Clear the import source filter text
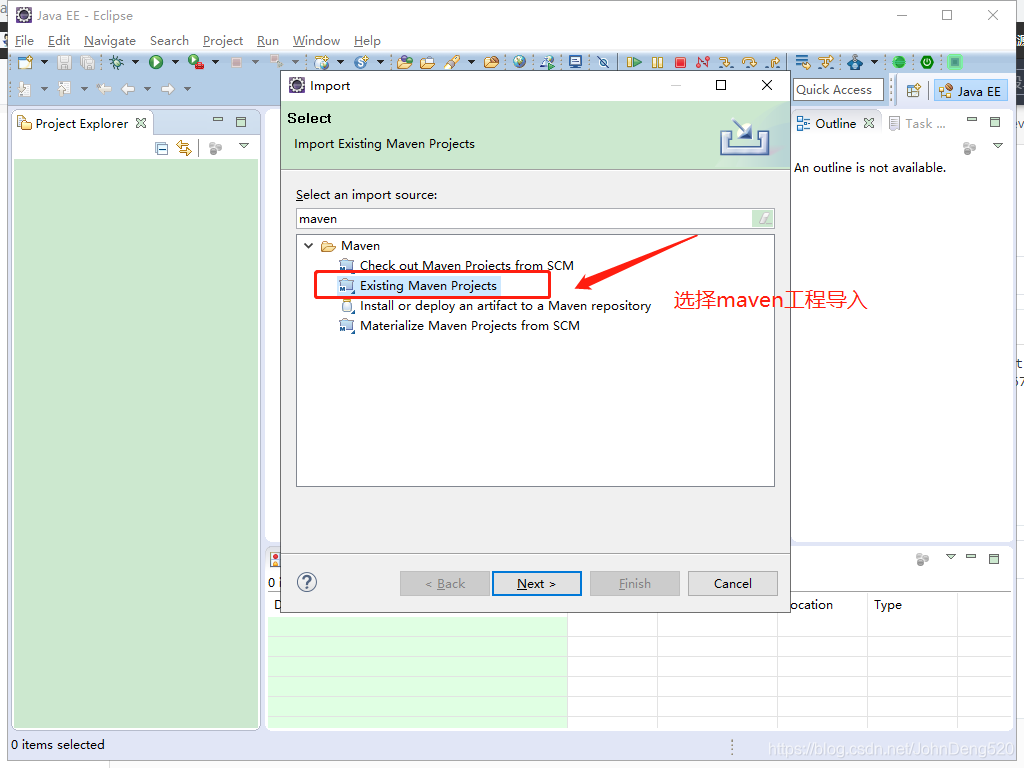This screenshot has width=1024, height=768. point(762,218)
